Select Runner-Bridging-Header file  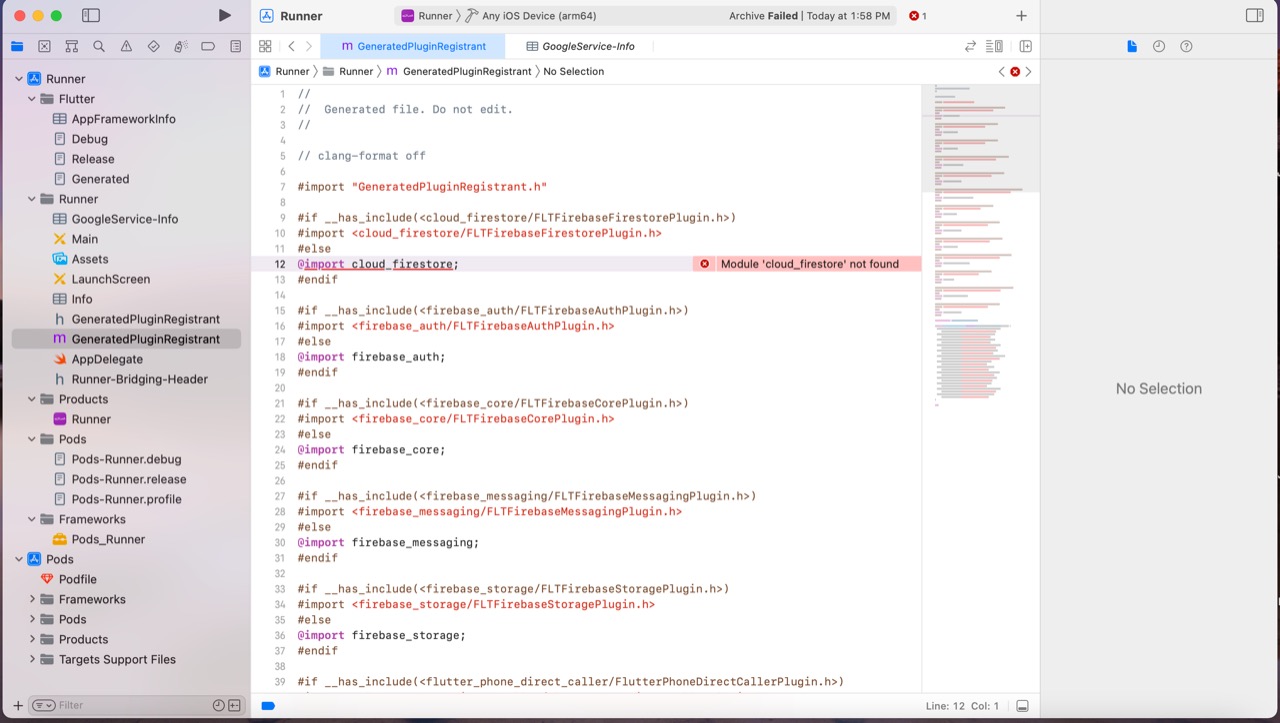tap(139, 379)
